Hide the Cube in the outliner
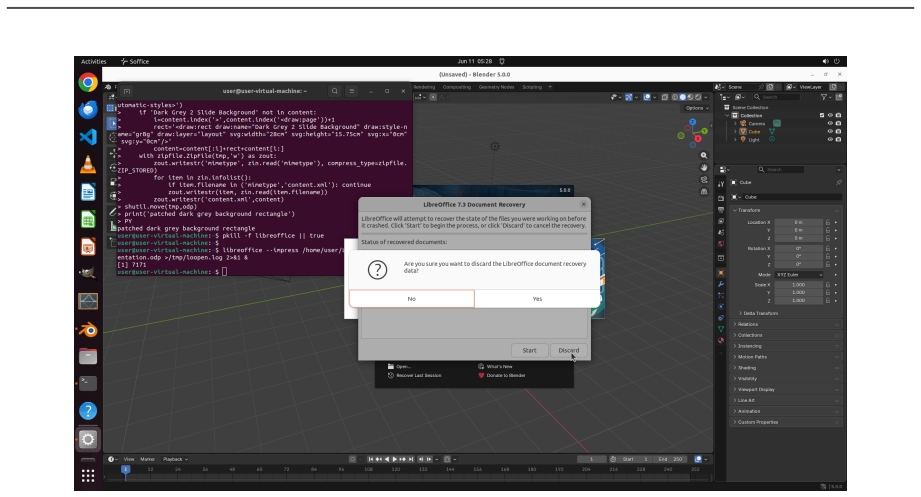This screenshot has width=921, height=497. 830,132
